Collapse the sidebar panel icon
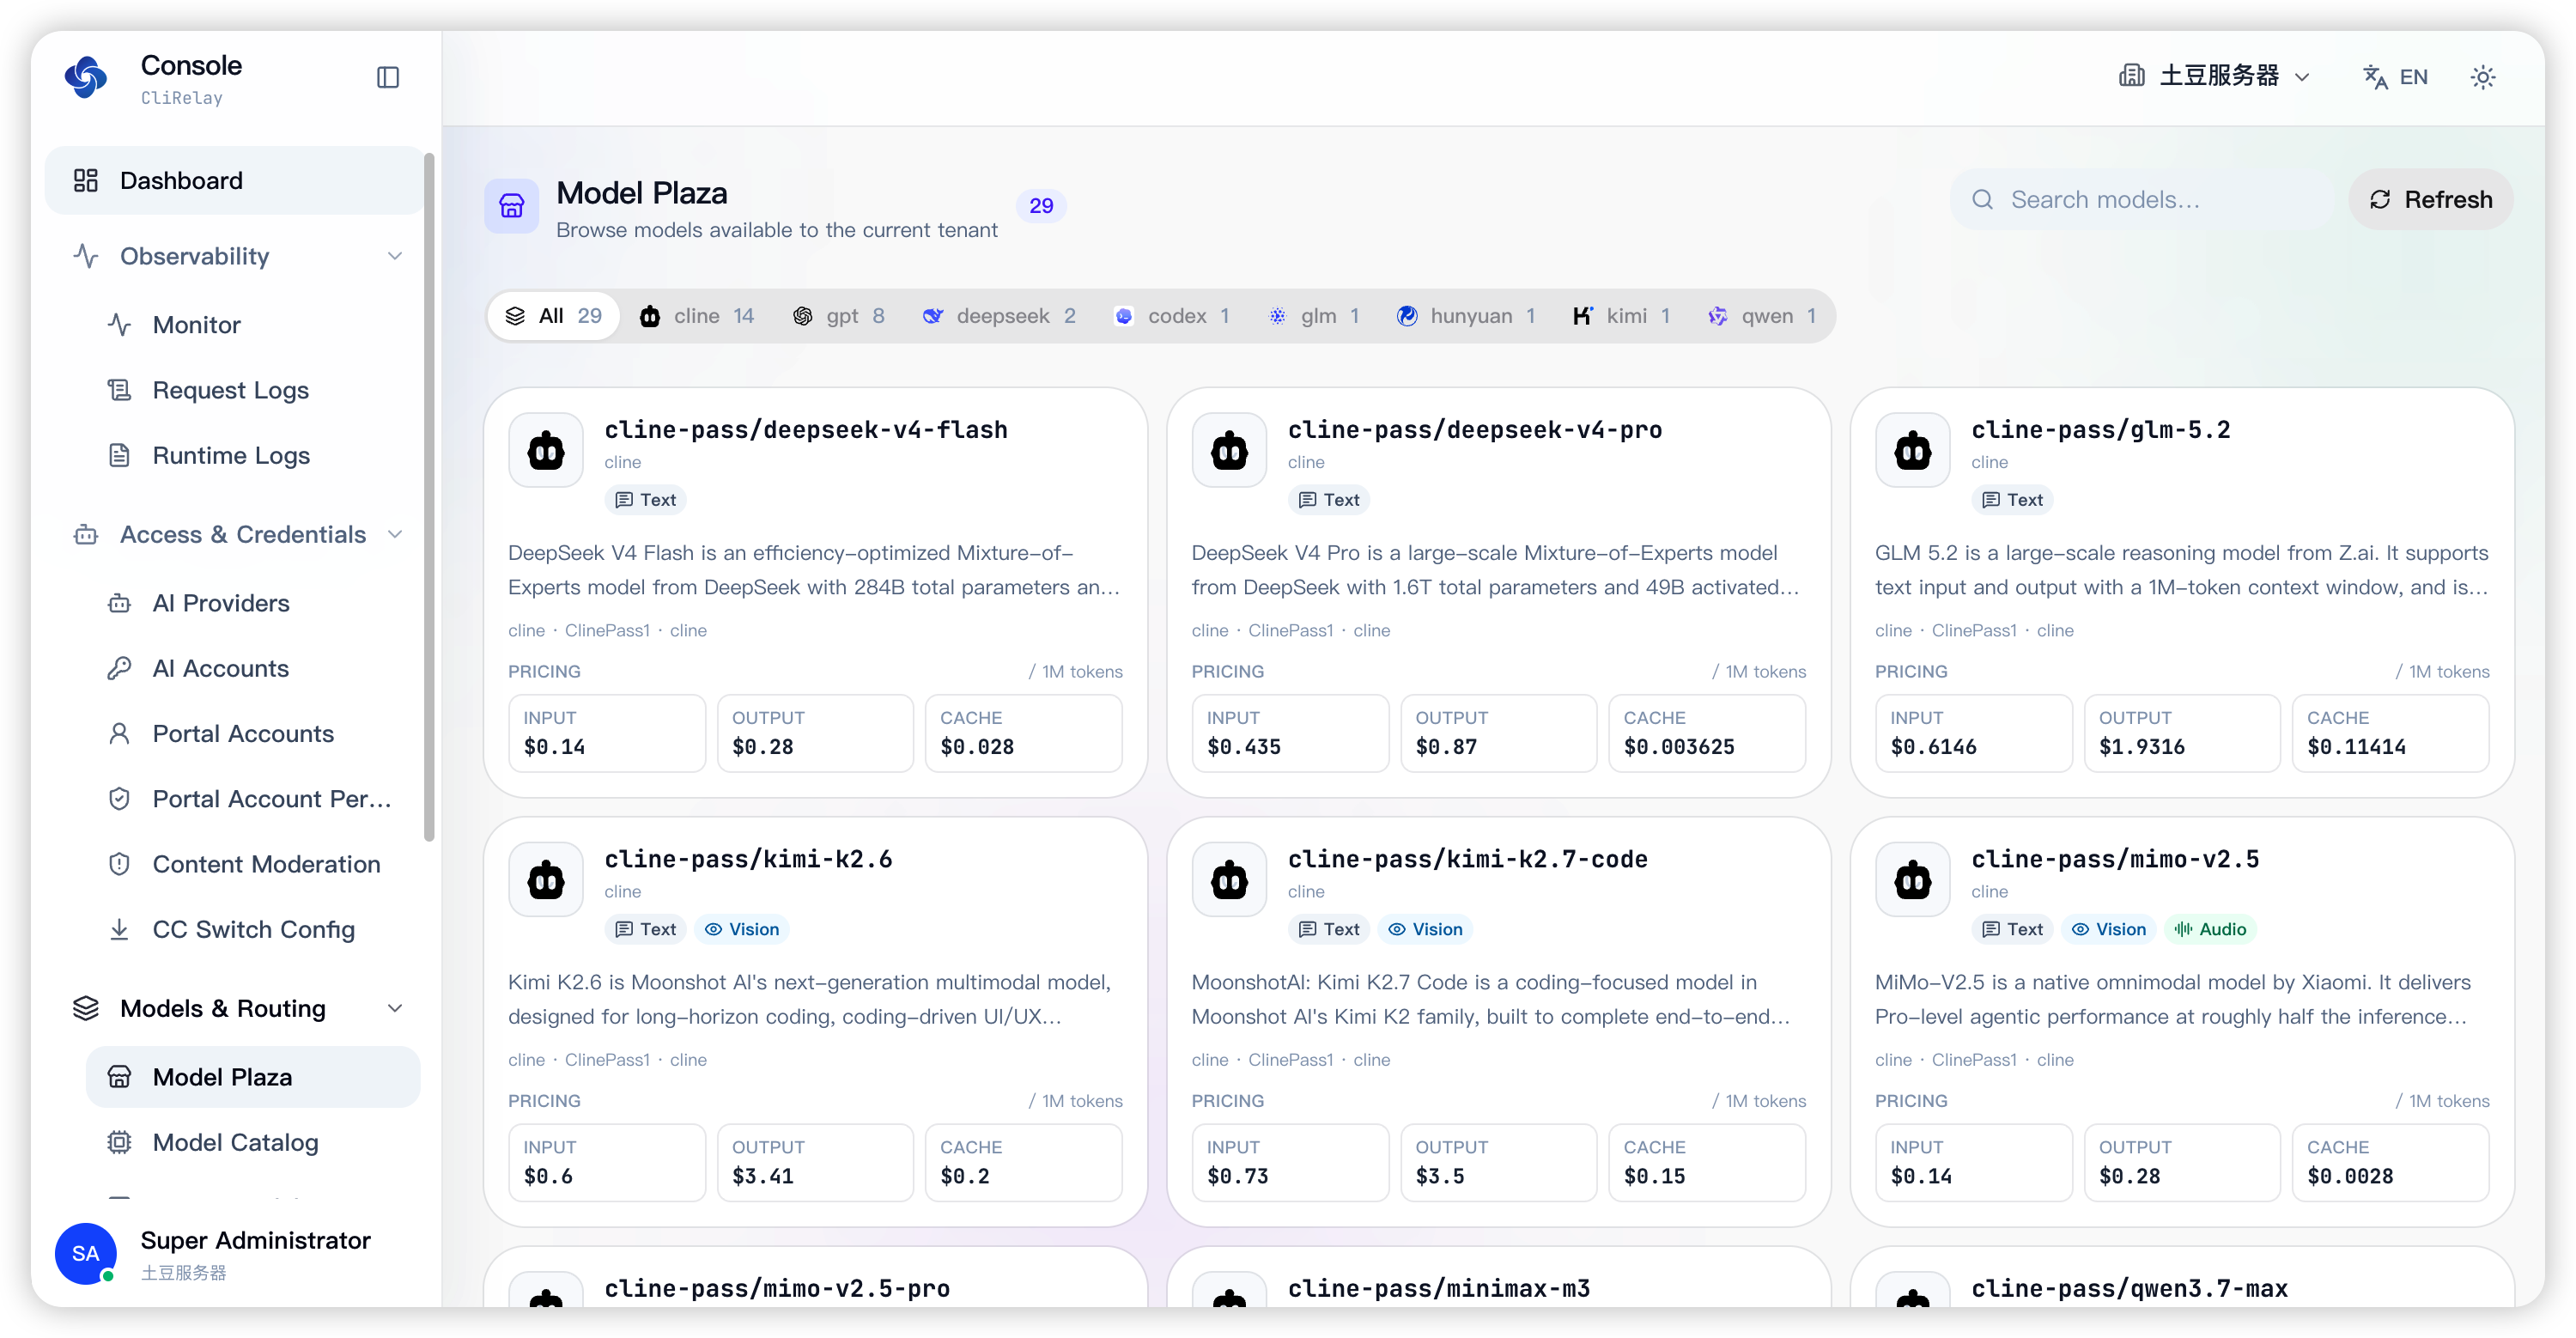Screen dimensions: 2576x1338 click(x=388, y=77)
